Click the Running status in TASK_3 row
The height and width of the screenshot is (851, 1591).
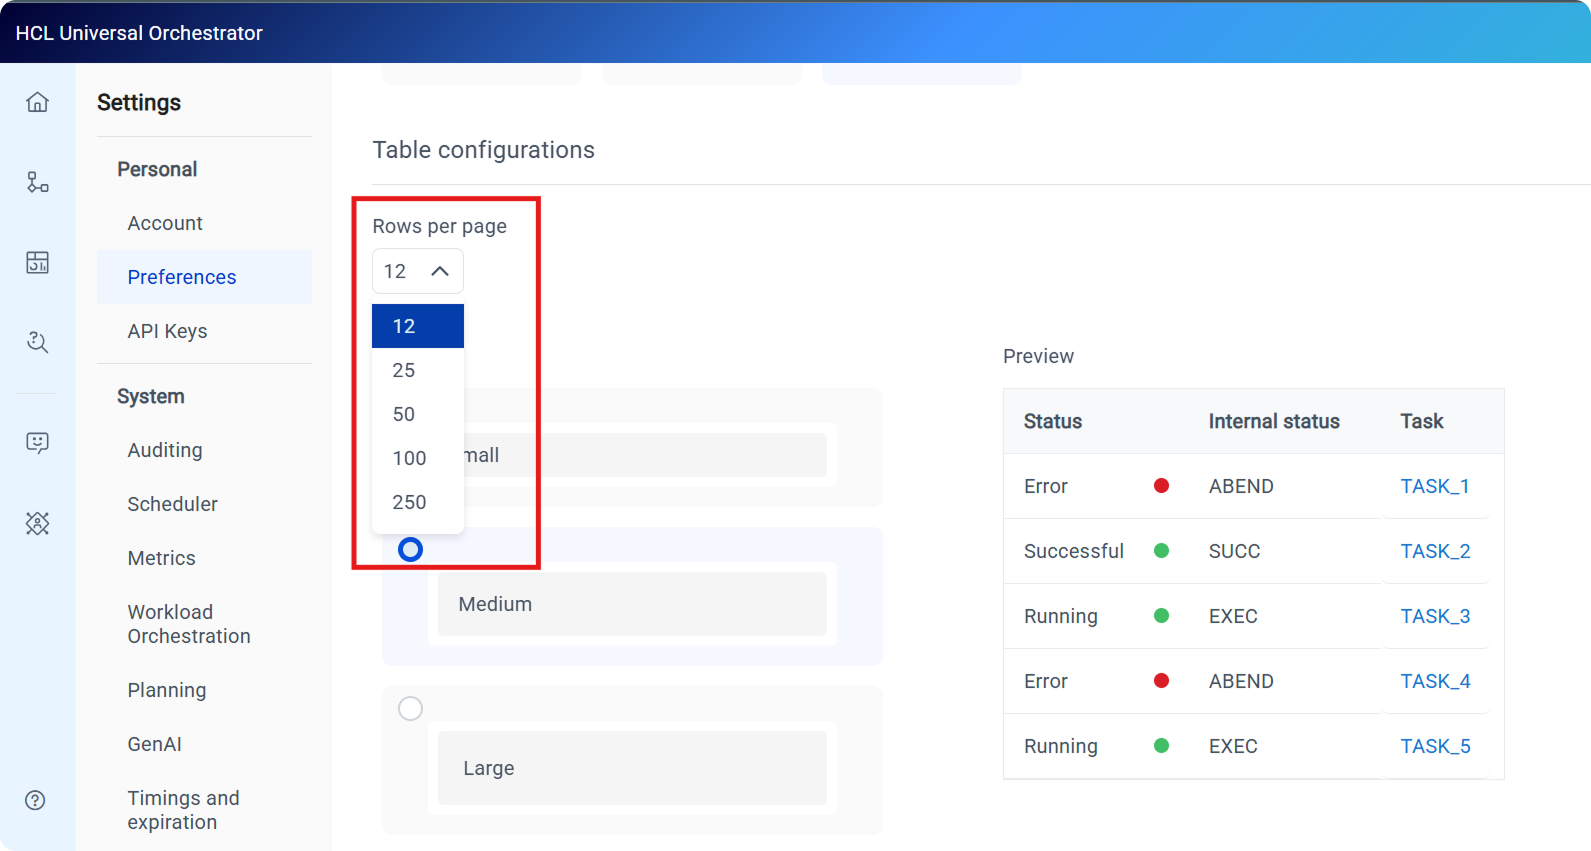(x=1061, y=616)
